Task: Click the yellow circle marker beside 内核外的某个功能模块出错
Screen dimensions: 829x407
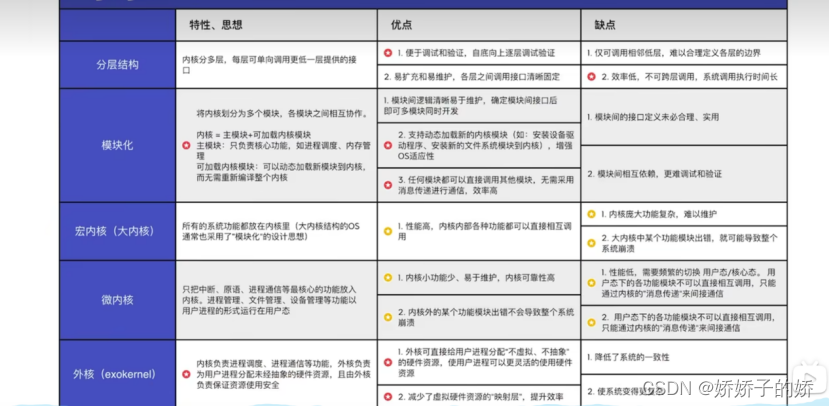Action: coord(388,317)
